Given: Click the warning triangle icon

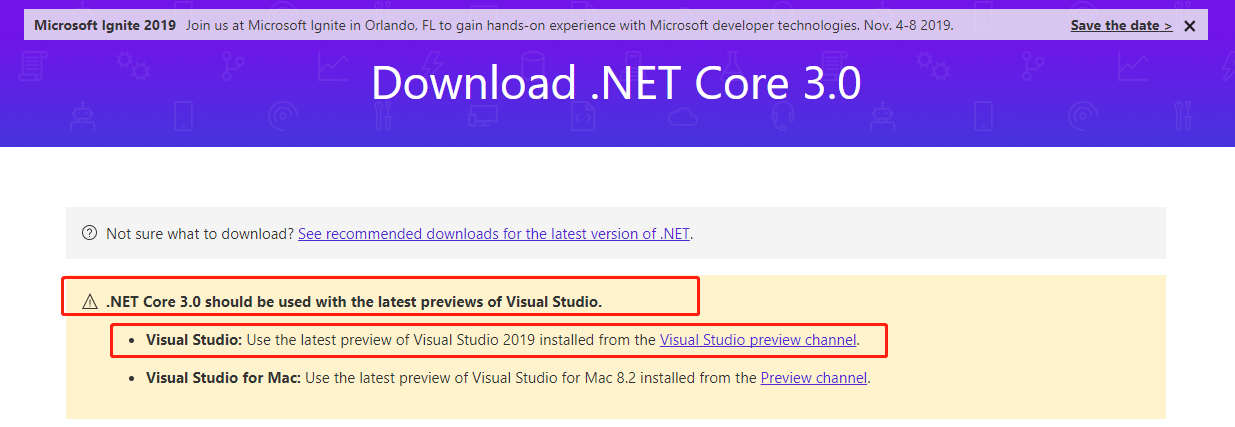Looking at the screenshot, I should (90, 301).
